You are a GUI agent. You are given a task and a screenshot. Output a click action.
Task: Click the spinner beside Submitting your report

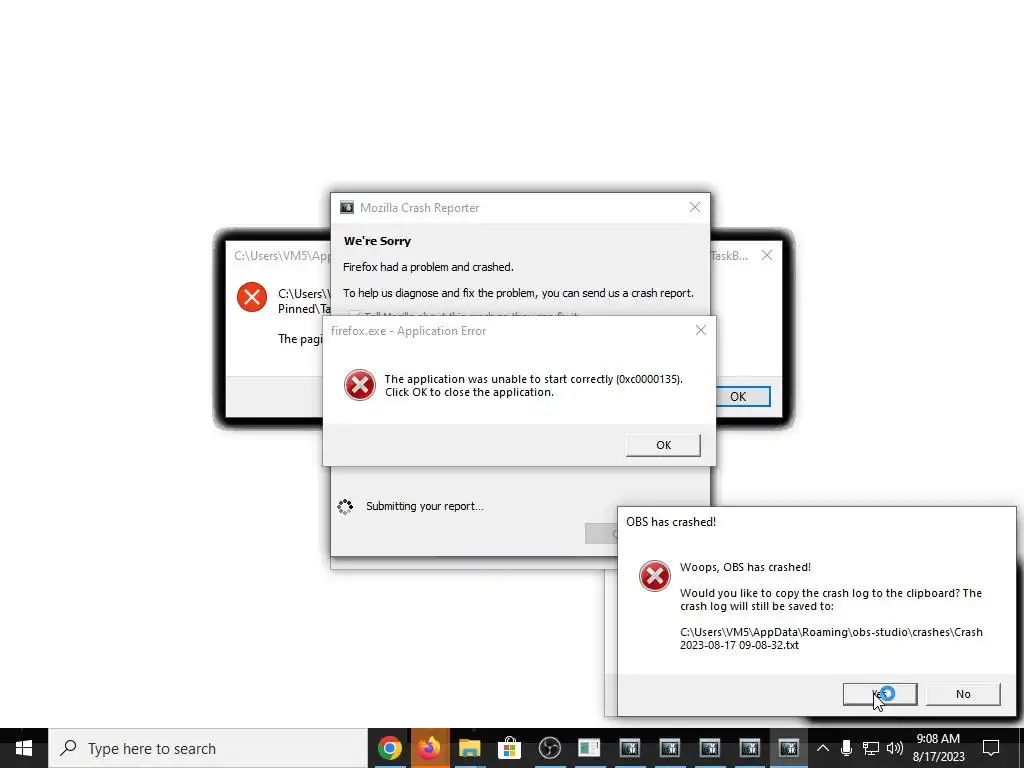click(345, 506)
